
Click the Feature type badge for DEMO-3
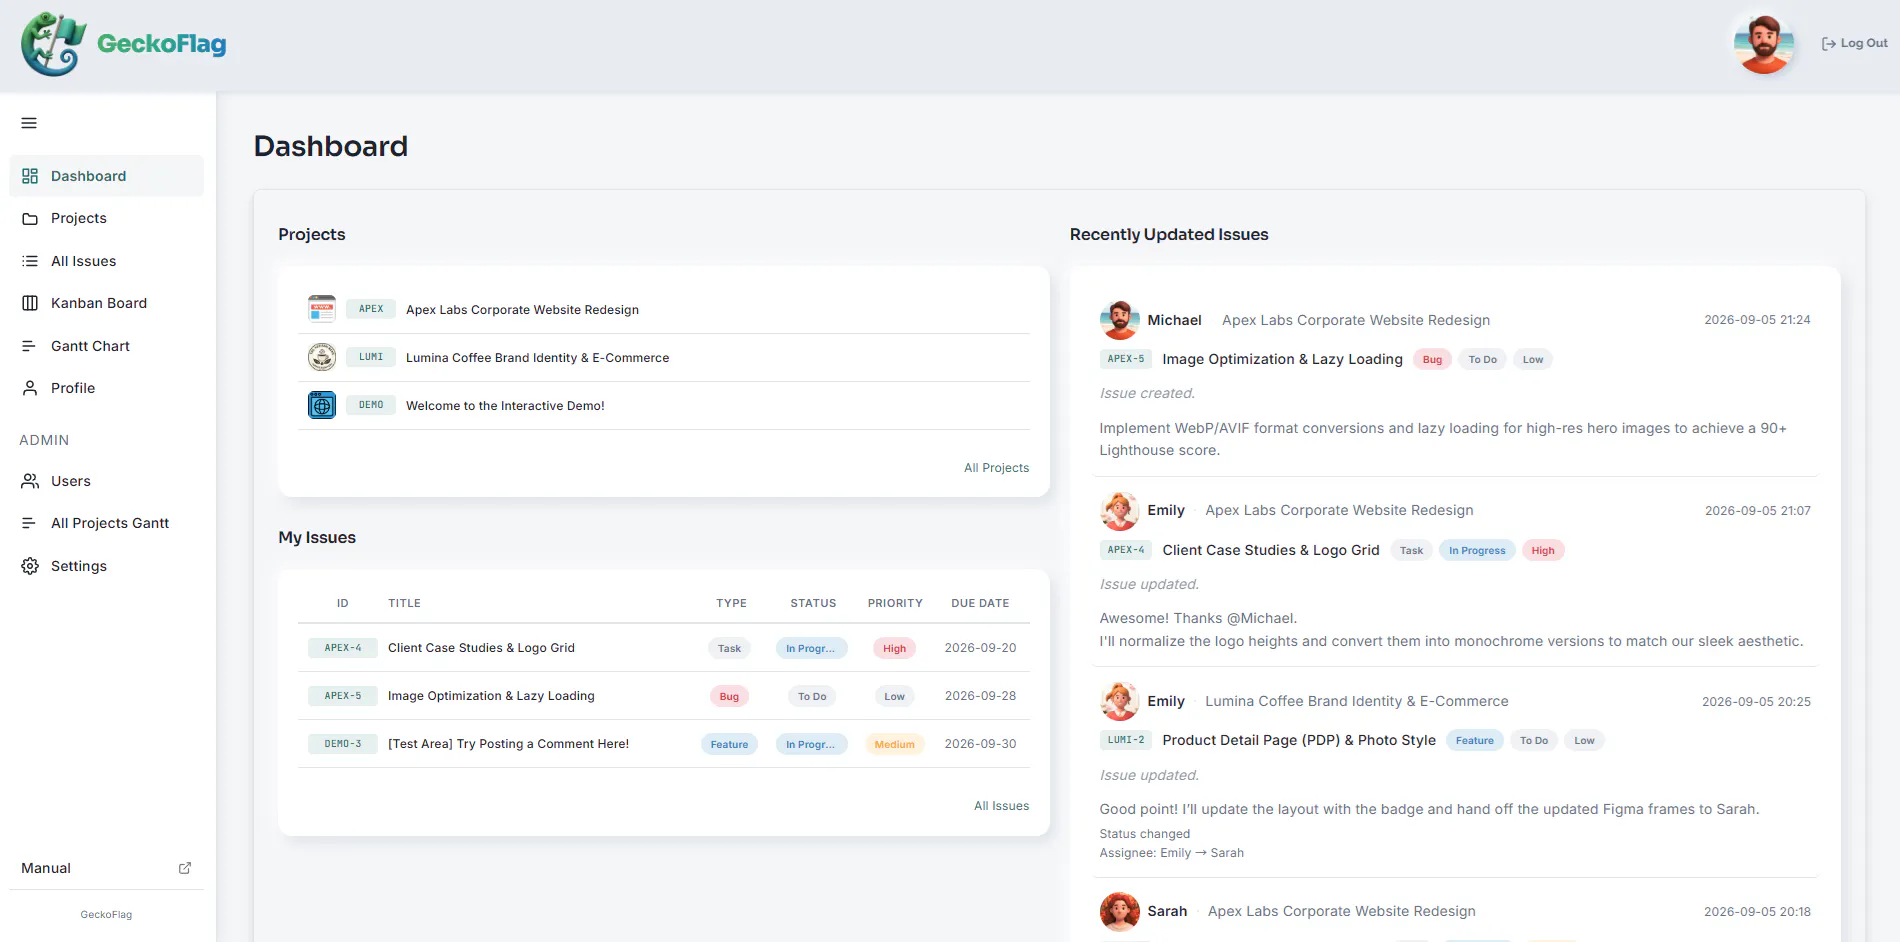[729, 744]
